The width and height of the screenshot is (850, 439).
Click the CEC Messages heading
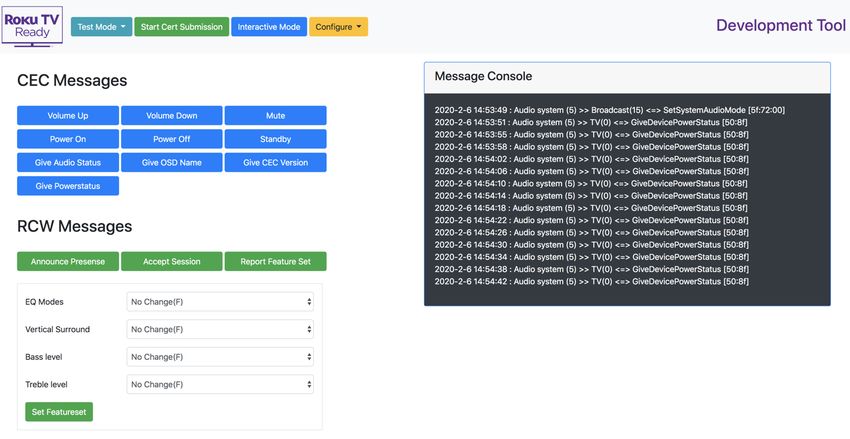click(x=72, y=80)
